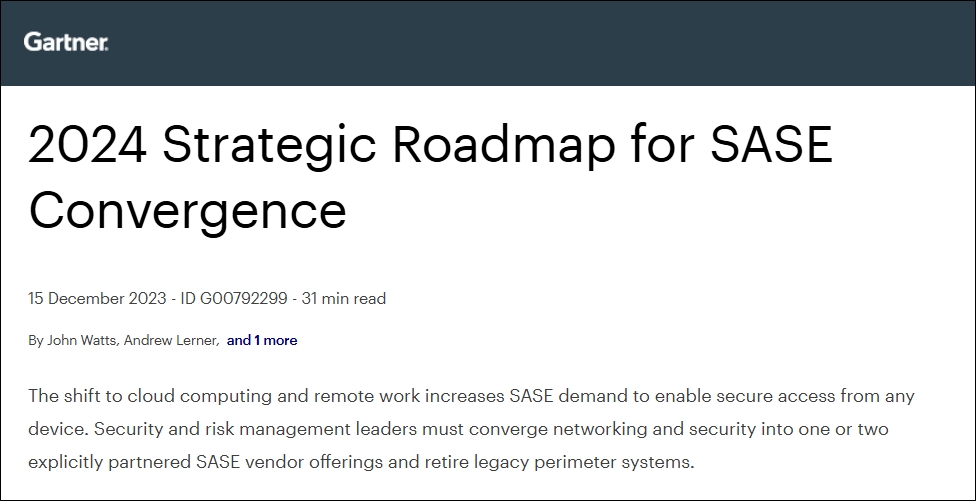The image size is (976, 501).
Task: Click the '31 min read' label
Action: click(x=345, y=298)
